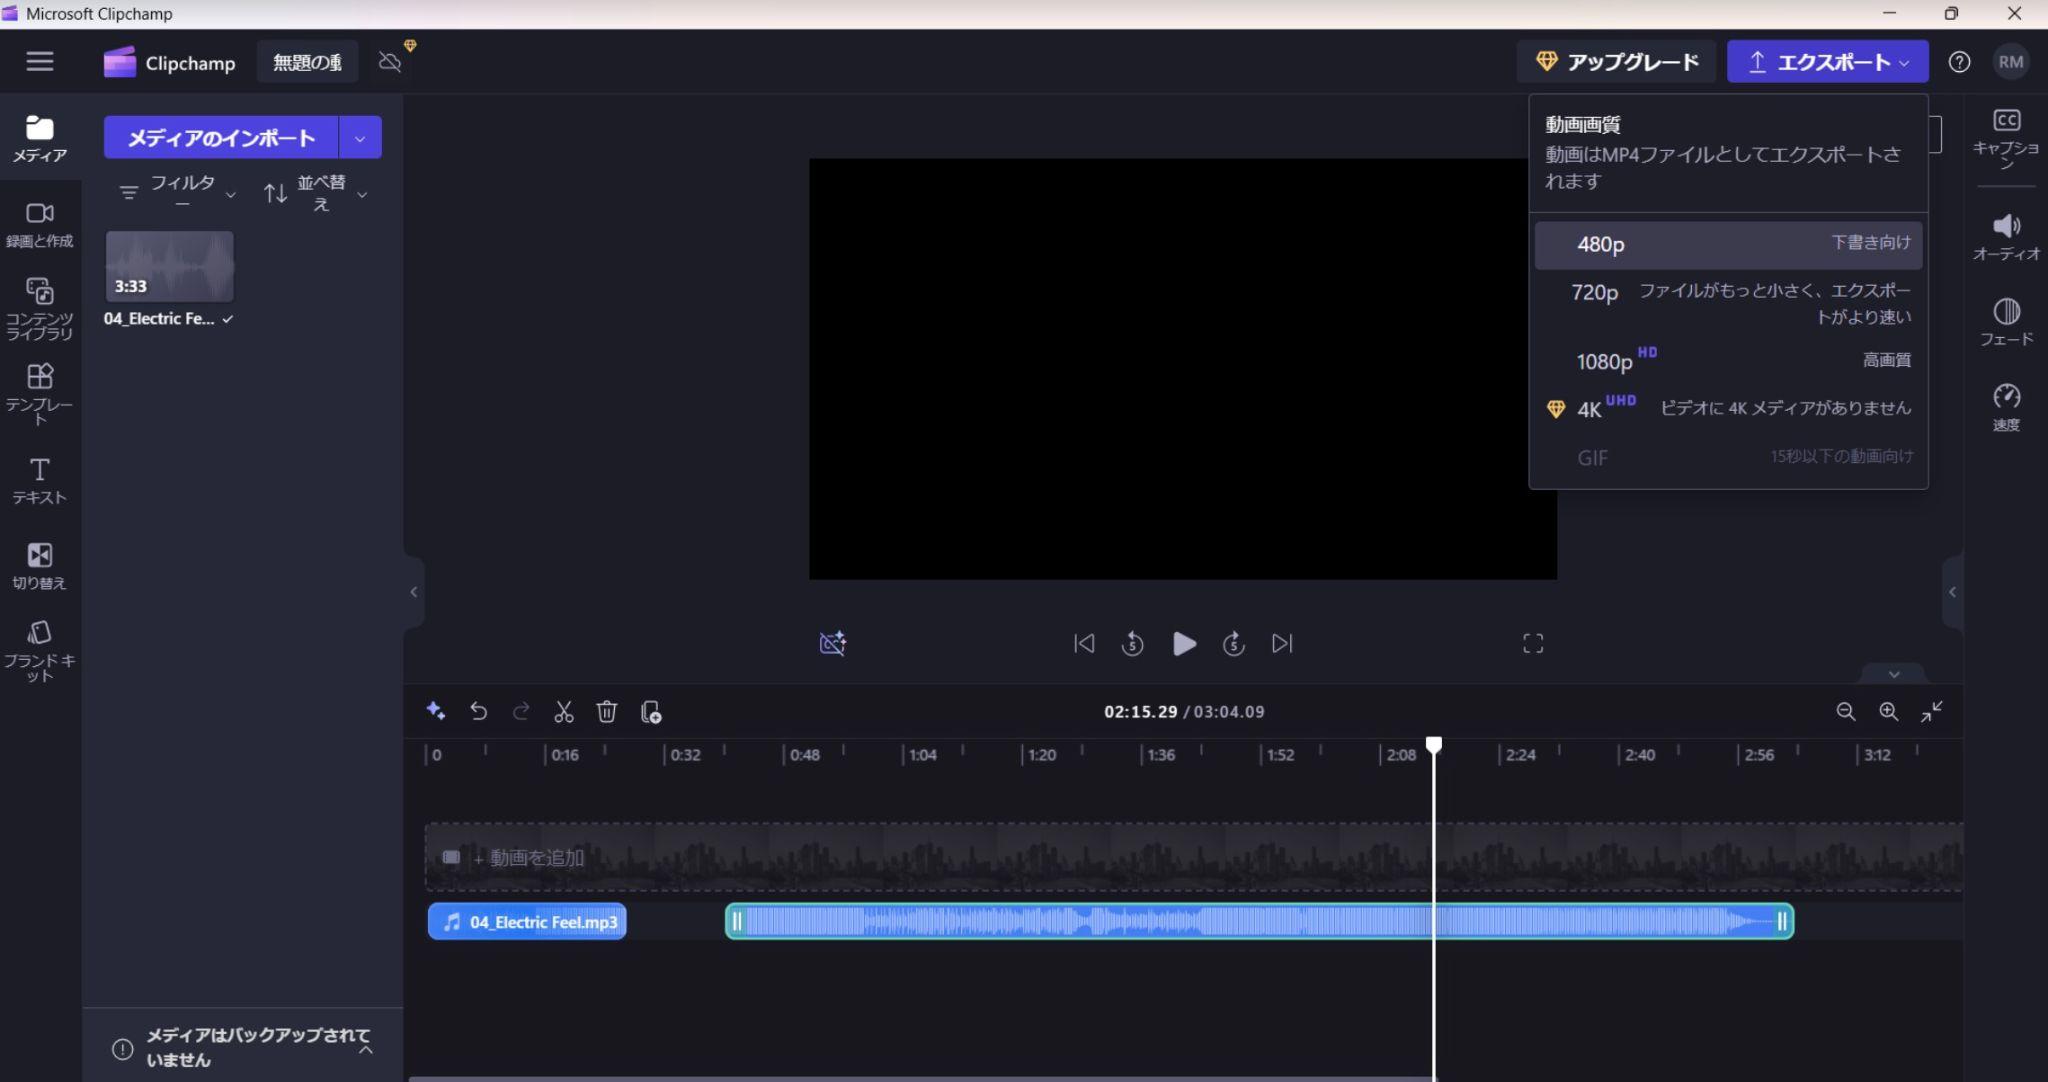Open the 並べ替え sort dropdown
Image resolution: width=2048 pixels, height=1082 pixels.
click(x=316, y=192)
